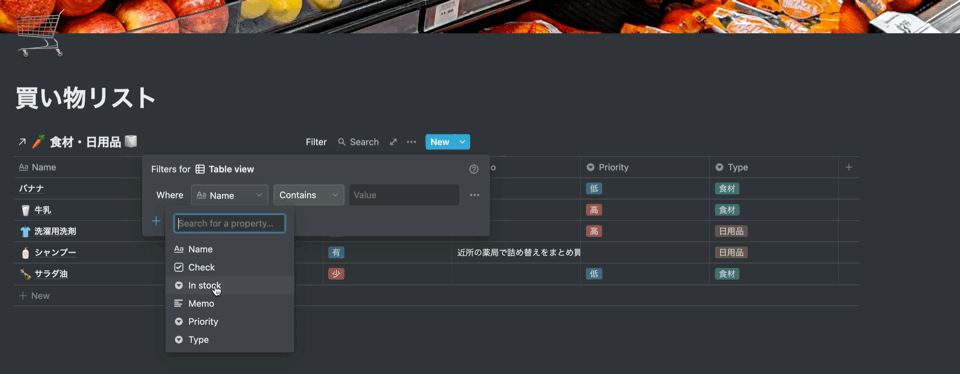The image size is (960, 374).
Task: Open the Contains condition dropdown
Action: 309,195
